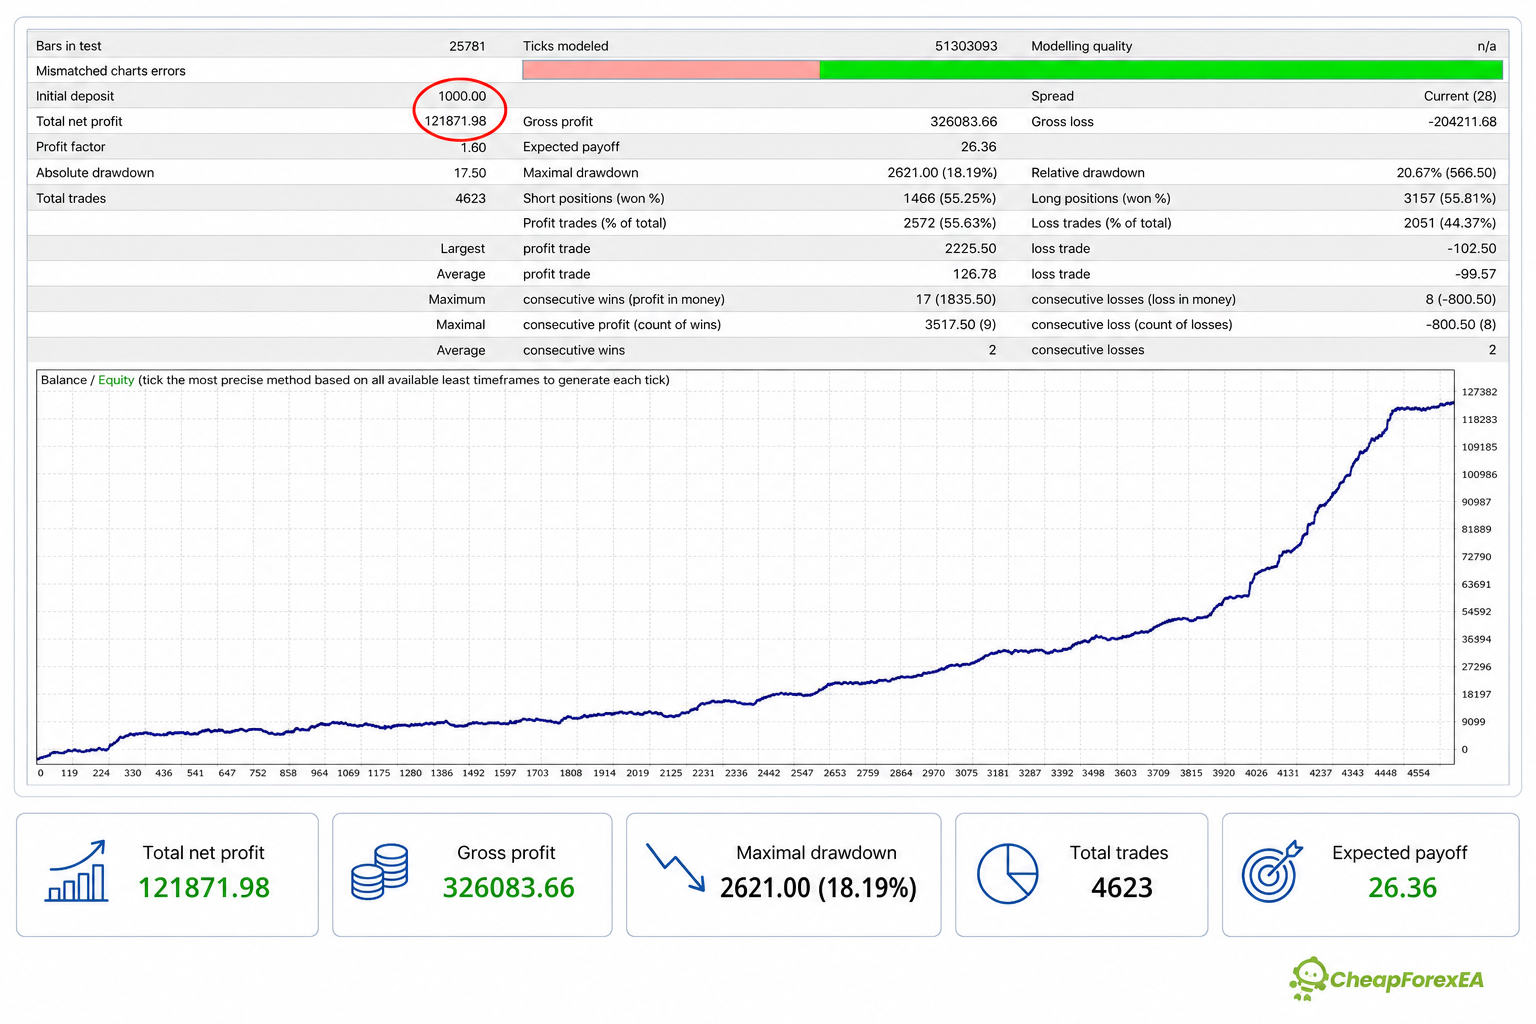
Task: Click the 'Relative drawdown' label
Action: coord(1088,173)
